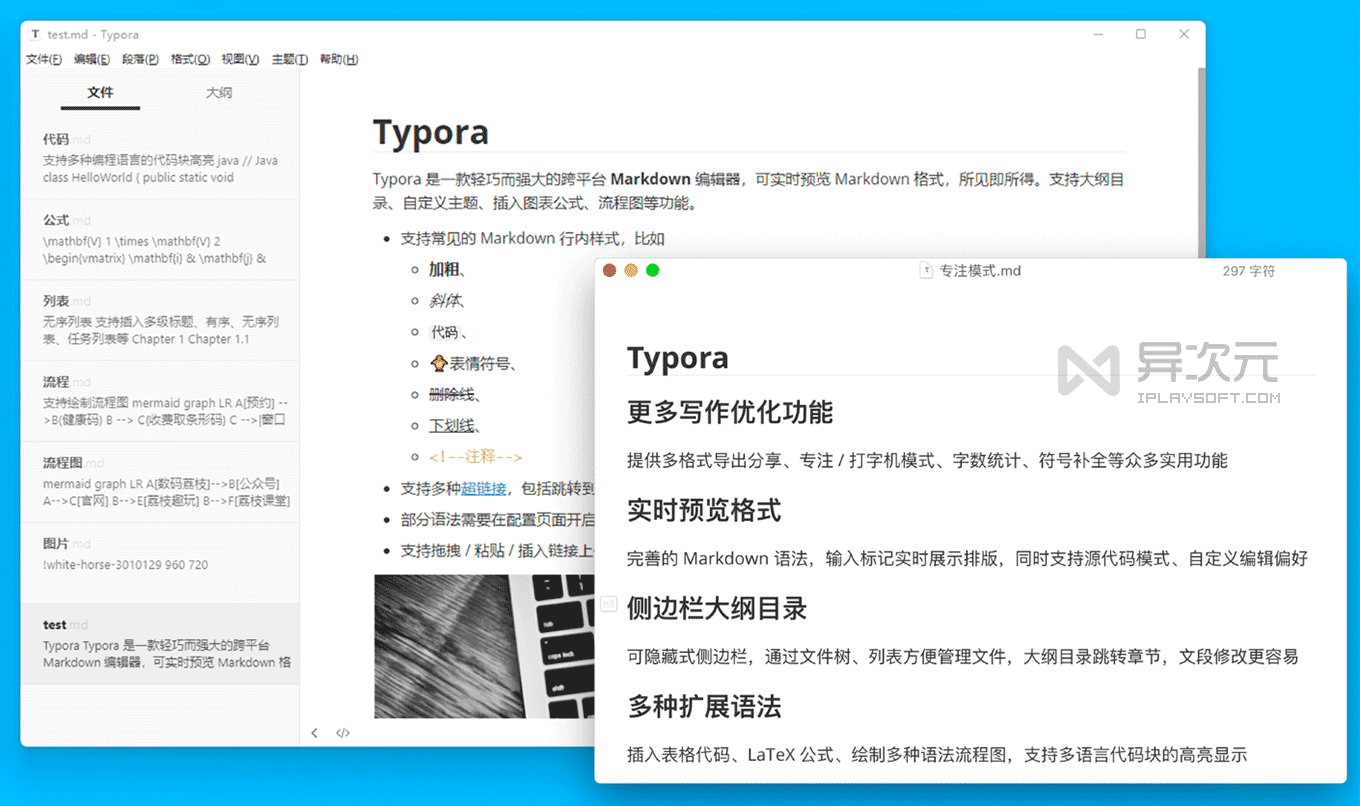Click the 297 字符 word count
The width and height of the screenshot is (1360, 806).
pos(1248,270)
